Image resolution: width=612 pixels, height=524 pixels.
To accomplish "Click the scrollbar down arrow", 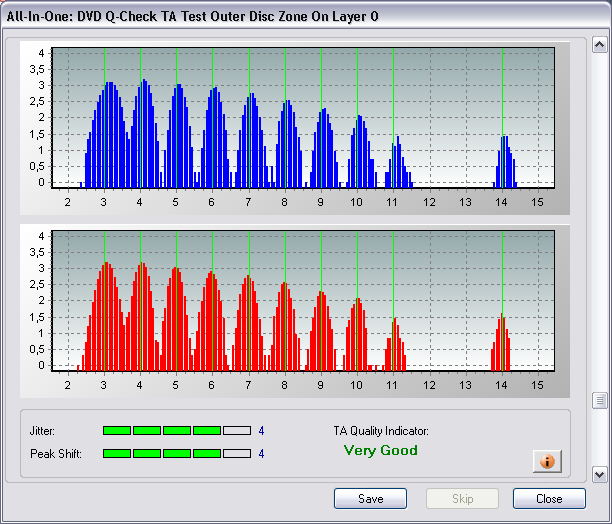I will (x=600, y=474).
